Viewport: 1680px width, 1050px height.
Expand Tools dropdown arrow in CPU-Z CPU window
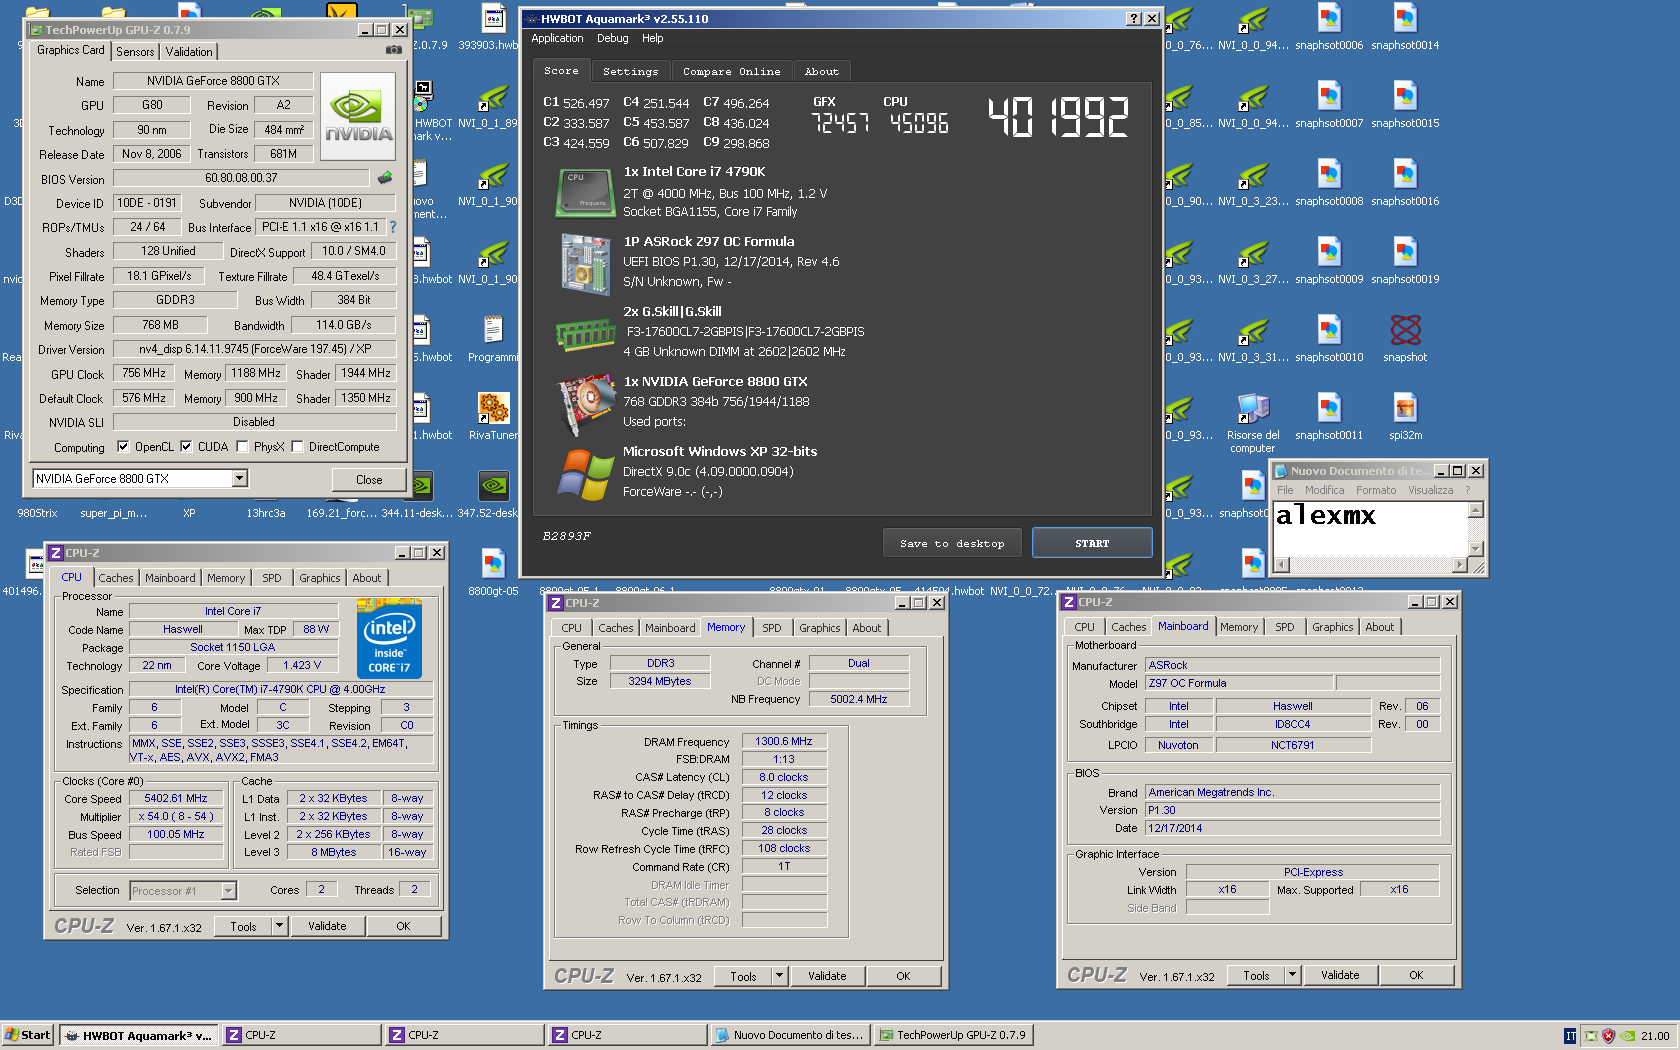tap(280, 926)
